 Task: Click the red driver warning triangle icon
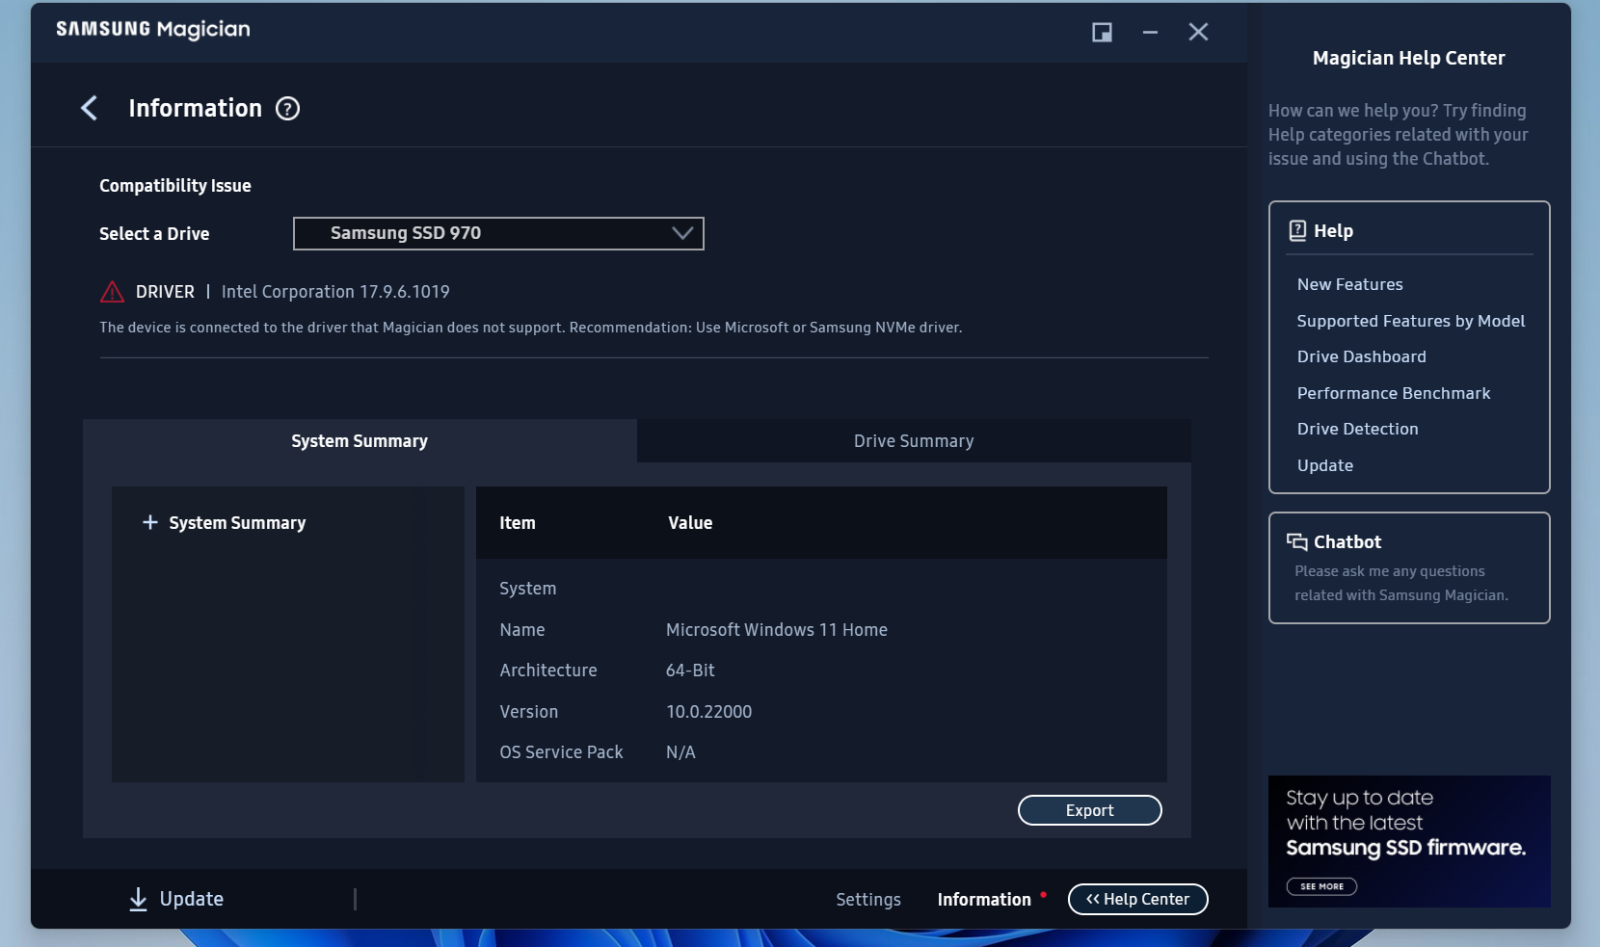click(x=112, y=292)
